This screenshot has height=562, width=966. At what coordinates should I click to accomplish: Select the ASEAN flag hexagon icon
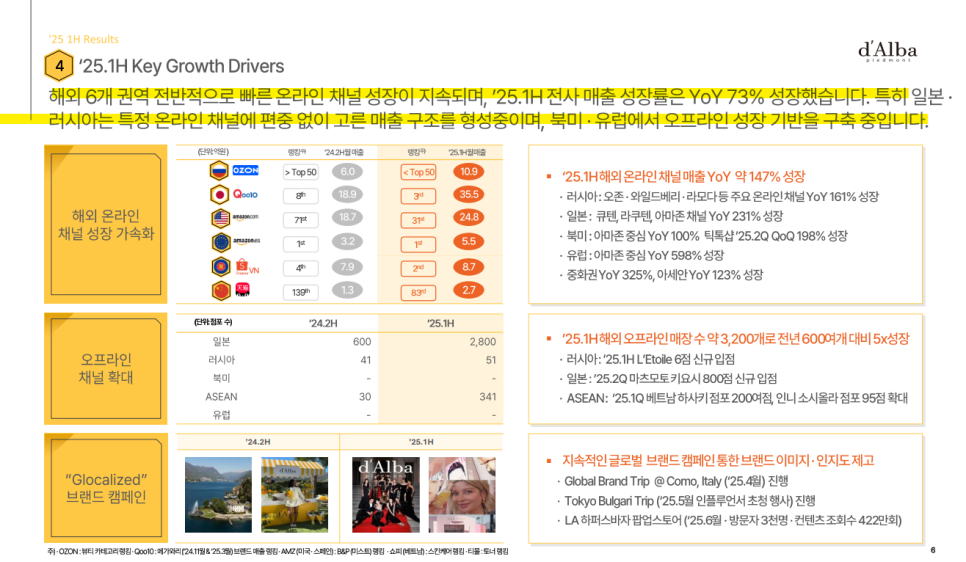point(221,267)
